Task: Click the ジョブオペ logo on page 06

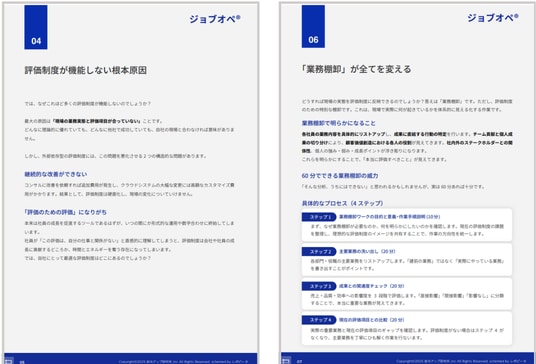Action: click(x=493, y=18)
